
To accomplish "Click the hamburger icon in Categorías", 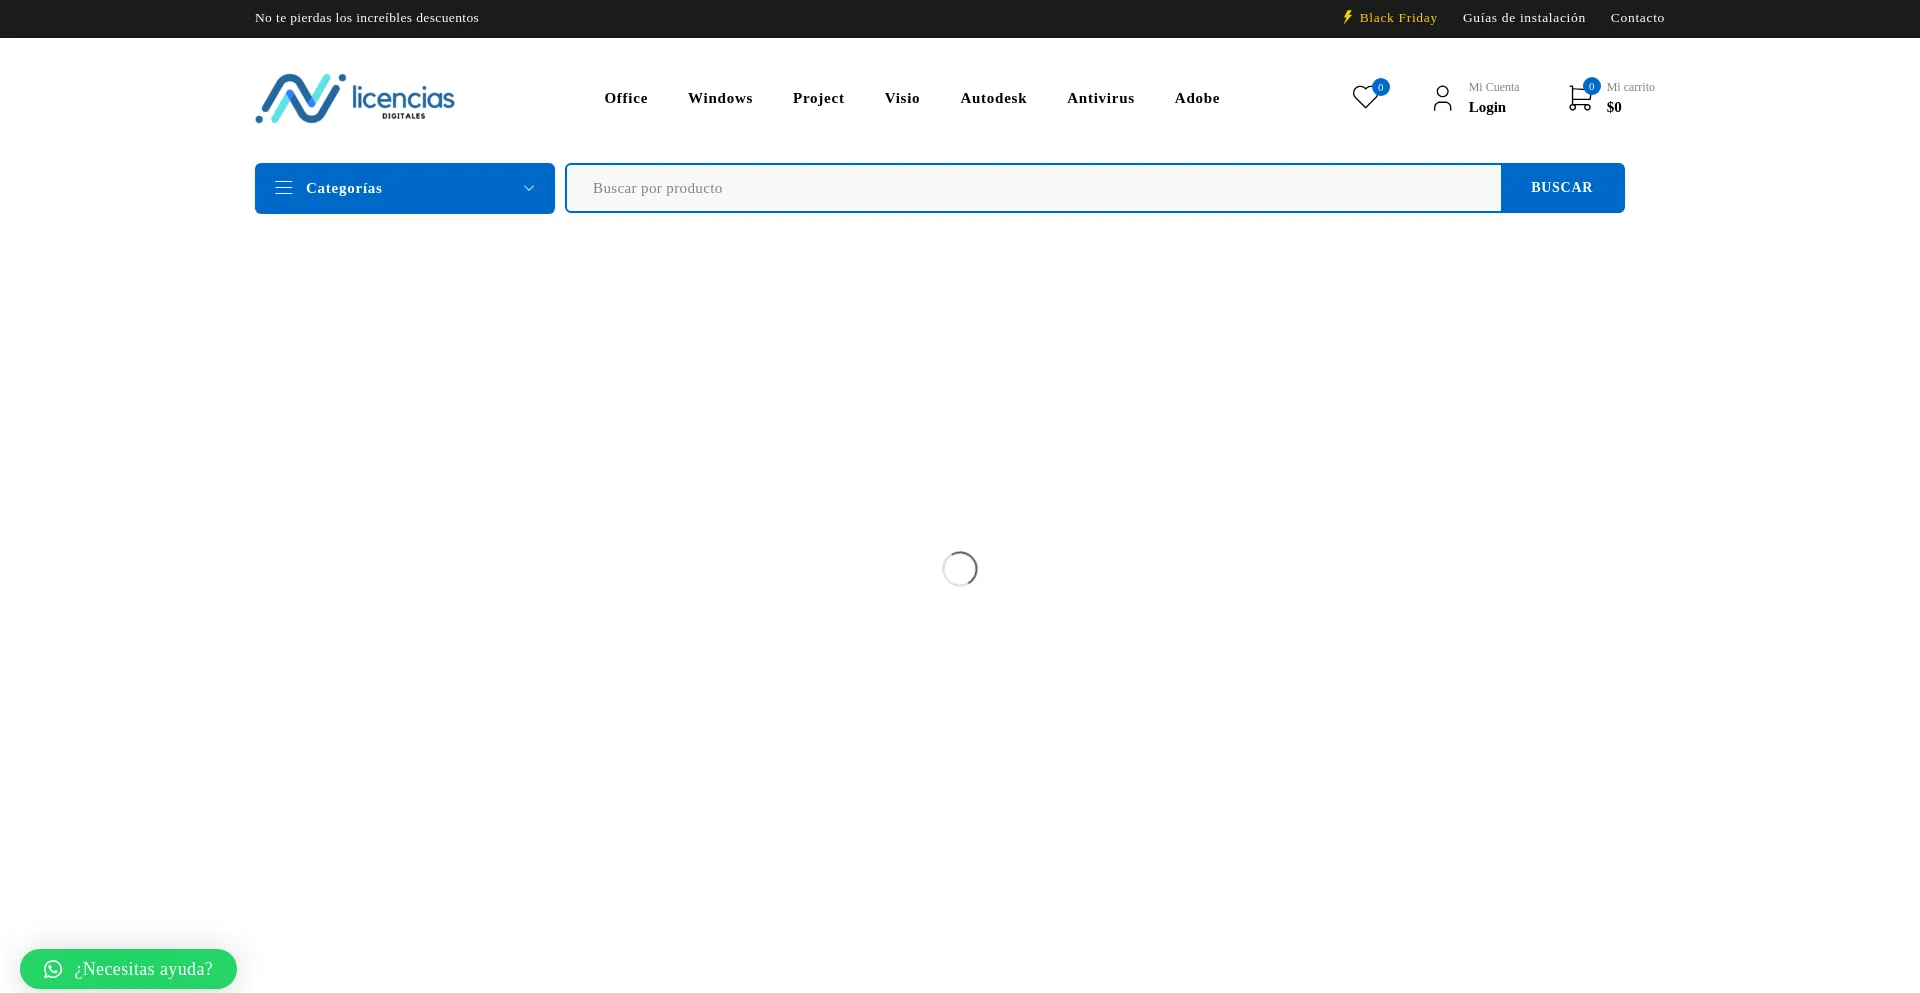I will tap(284, 188).
